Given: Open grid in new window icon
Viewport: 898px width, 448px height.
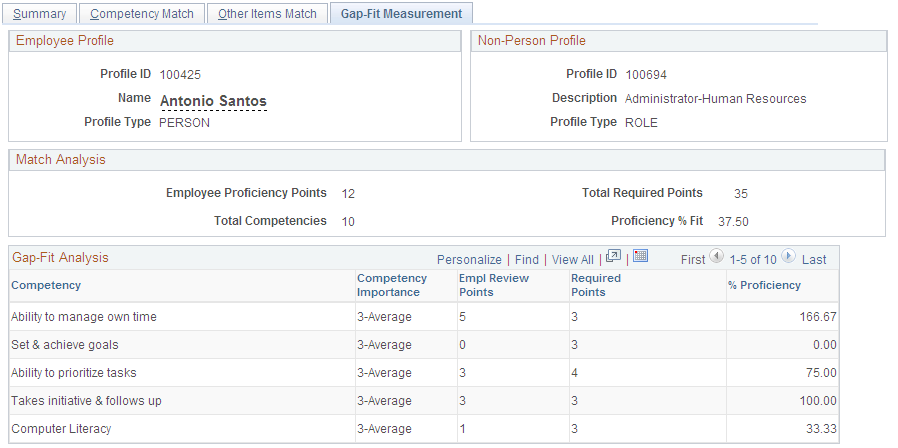Looking at the screenshot, I should point(613,257).
